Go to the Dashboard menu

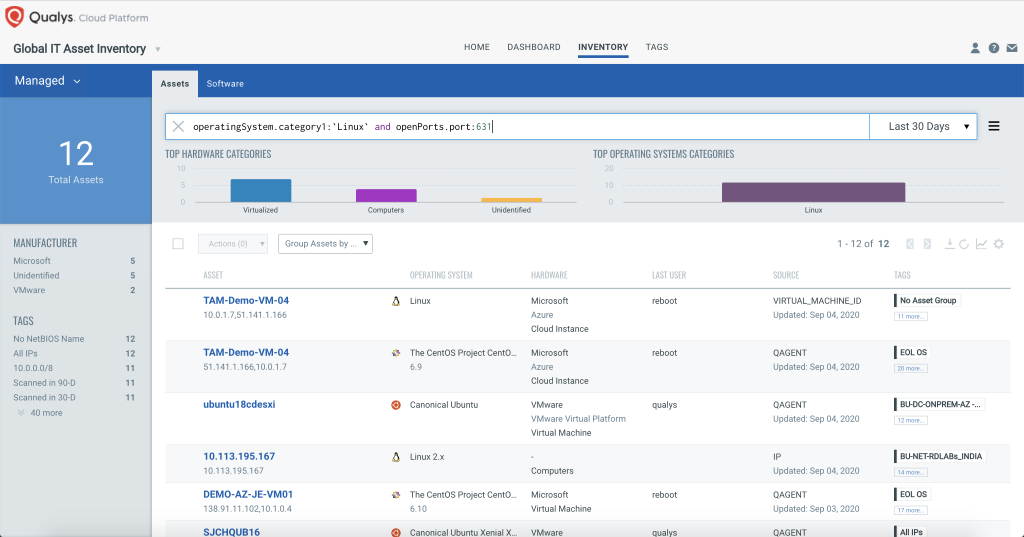pyautogui.click(x=534, y=47)
